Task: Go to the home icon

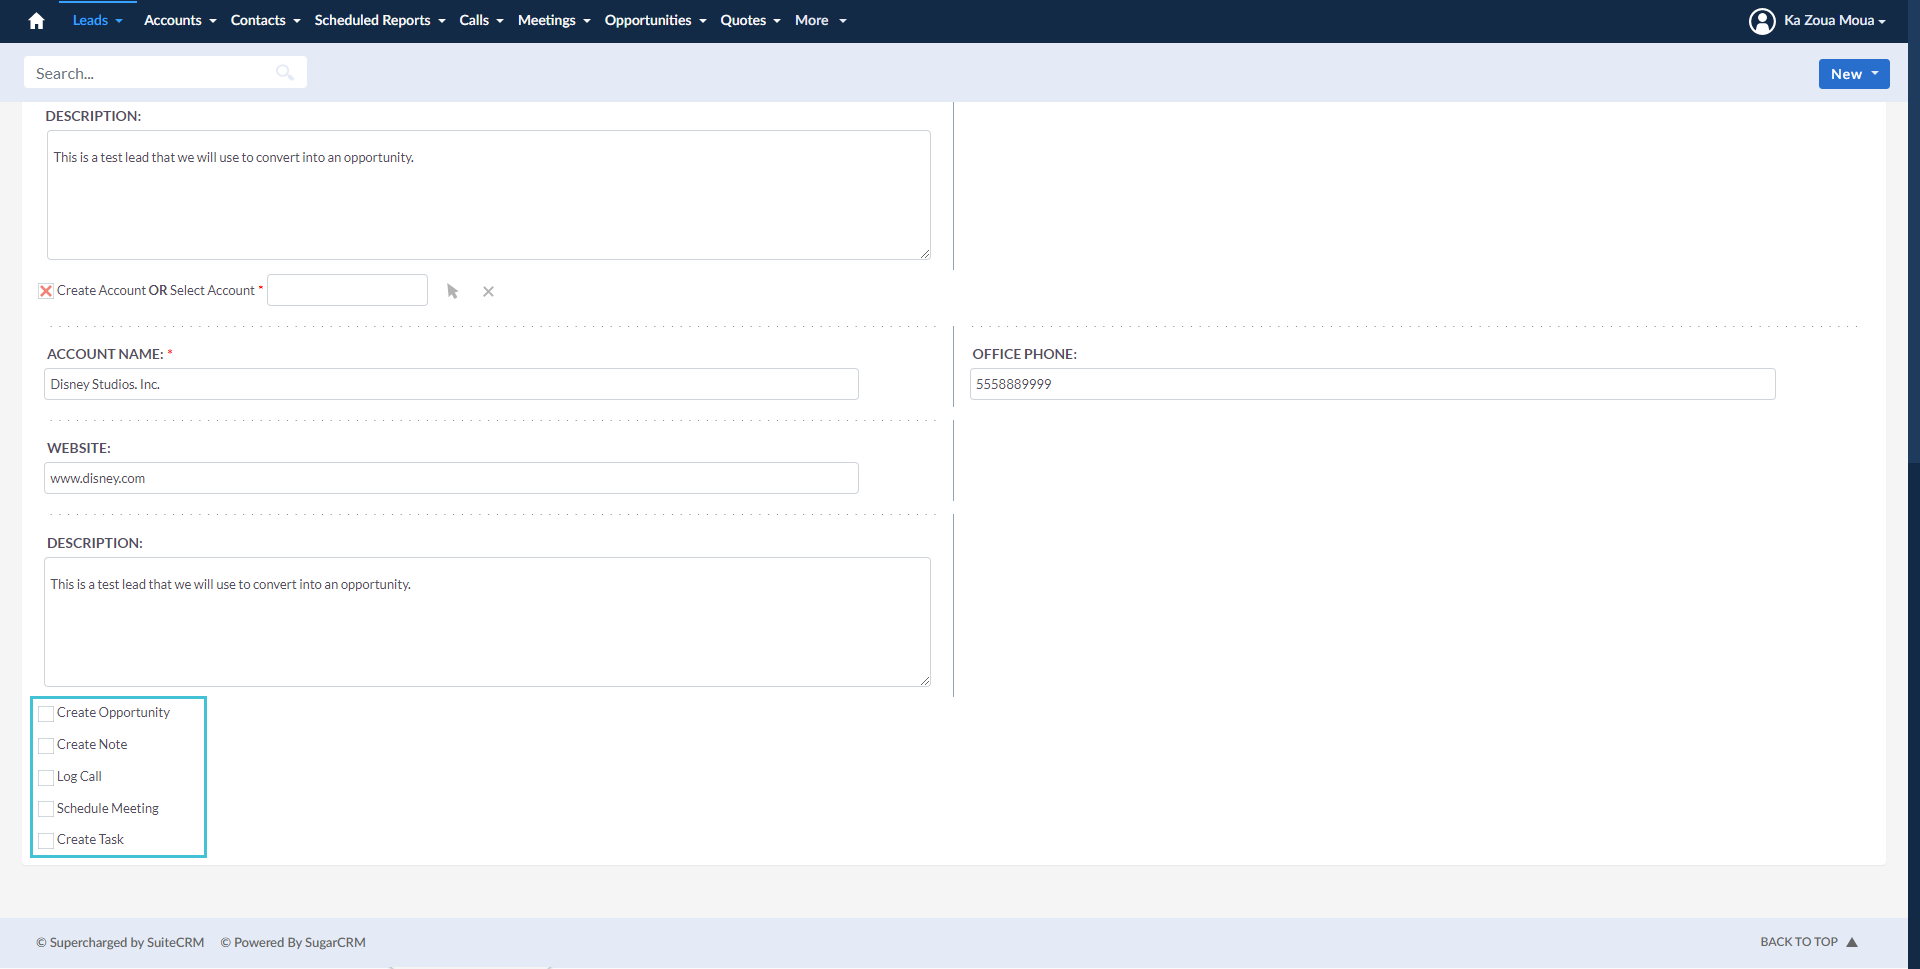Action: pyautogui.click(x=36, y=21)
